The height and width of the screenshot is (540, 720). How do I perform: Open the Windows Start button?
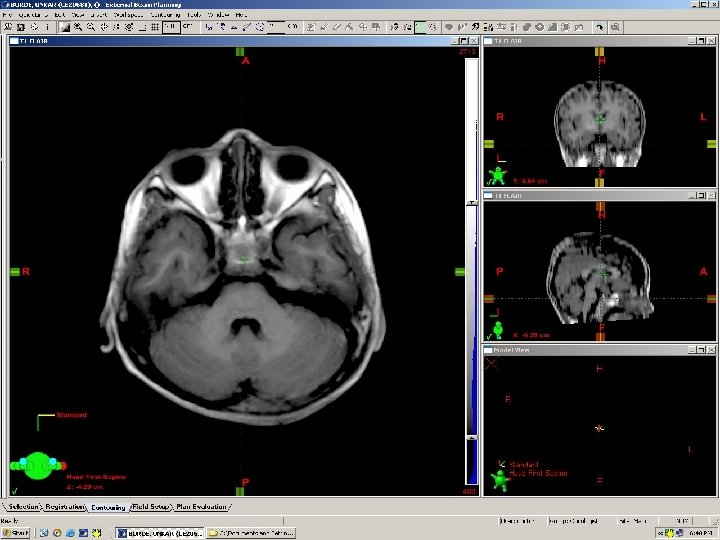pos(17,533)
